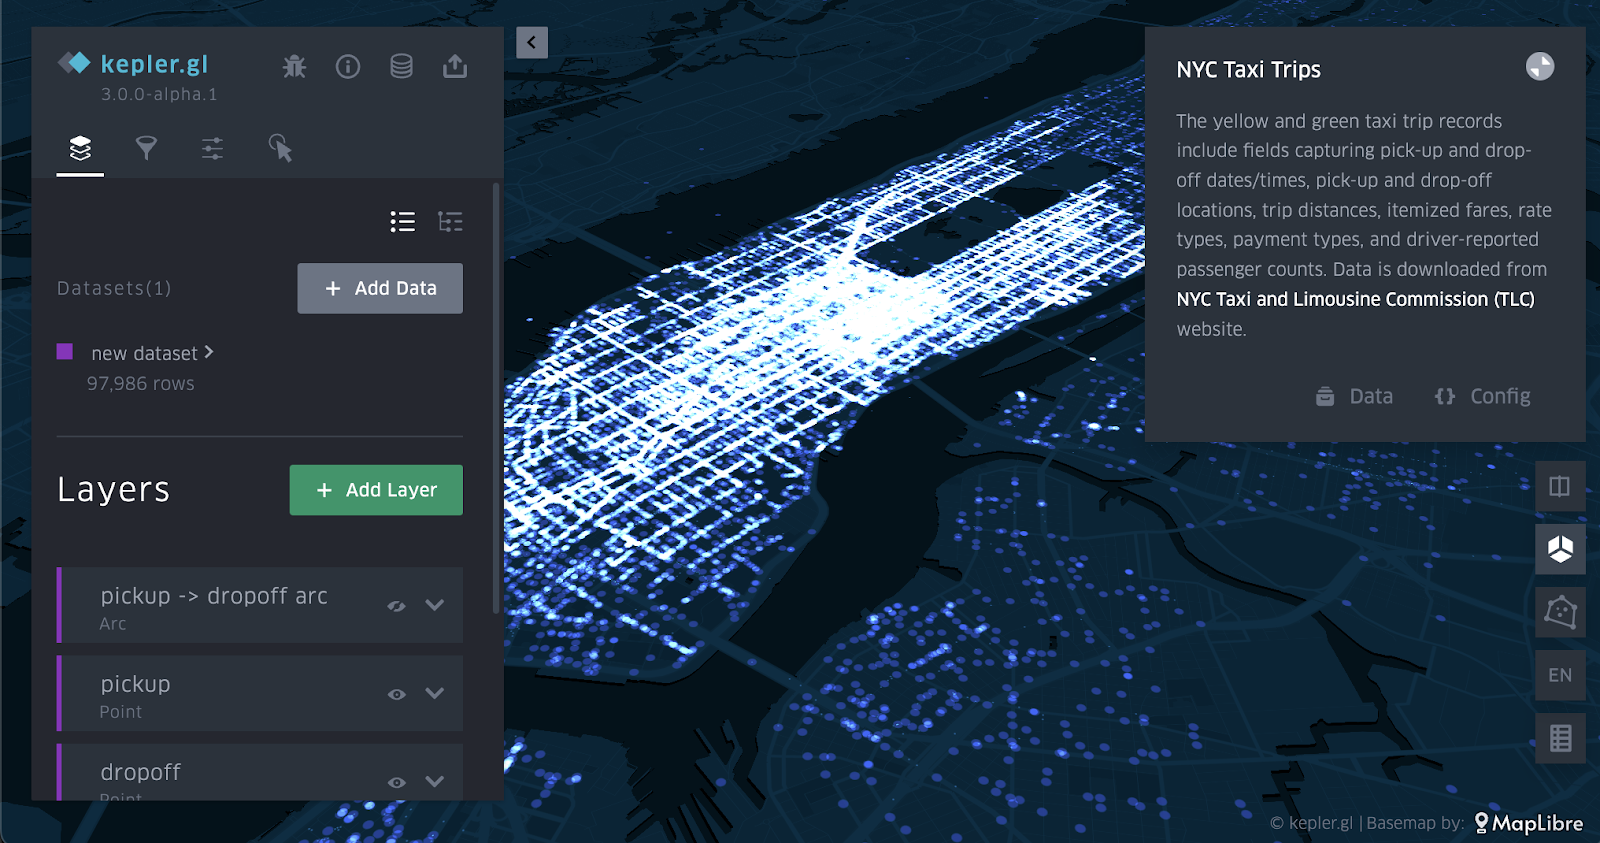The height and width of the screenshot is (843, 1600).
Task: Switch to the Filters tab
Action: [146, 149]
